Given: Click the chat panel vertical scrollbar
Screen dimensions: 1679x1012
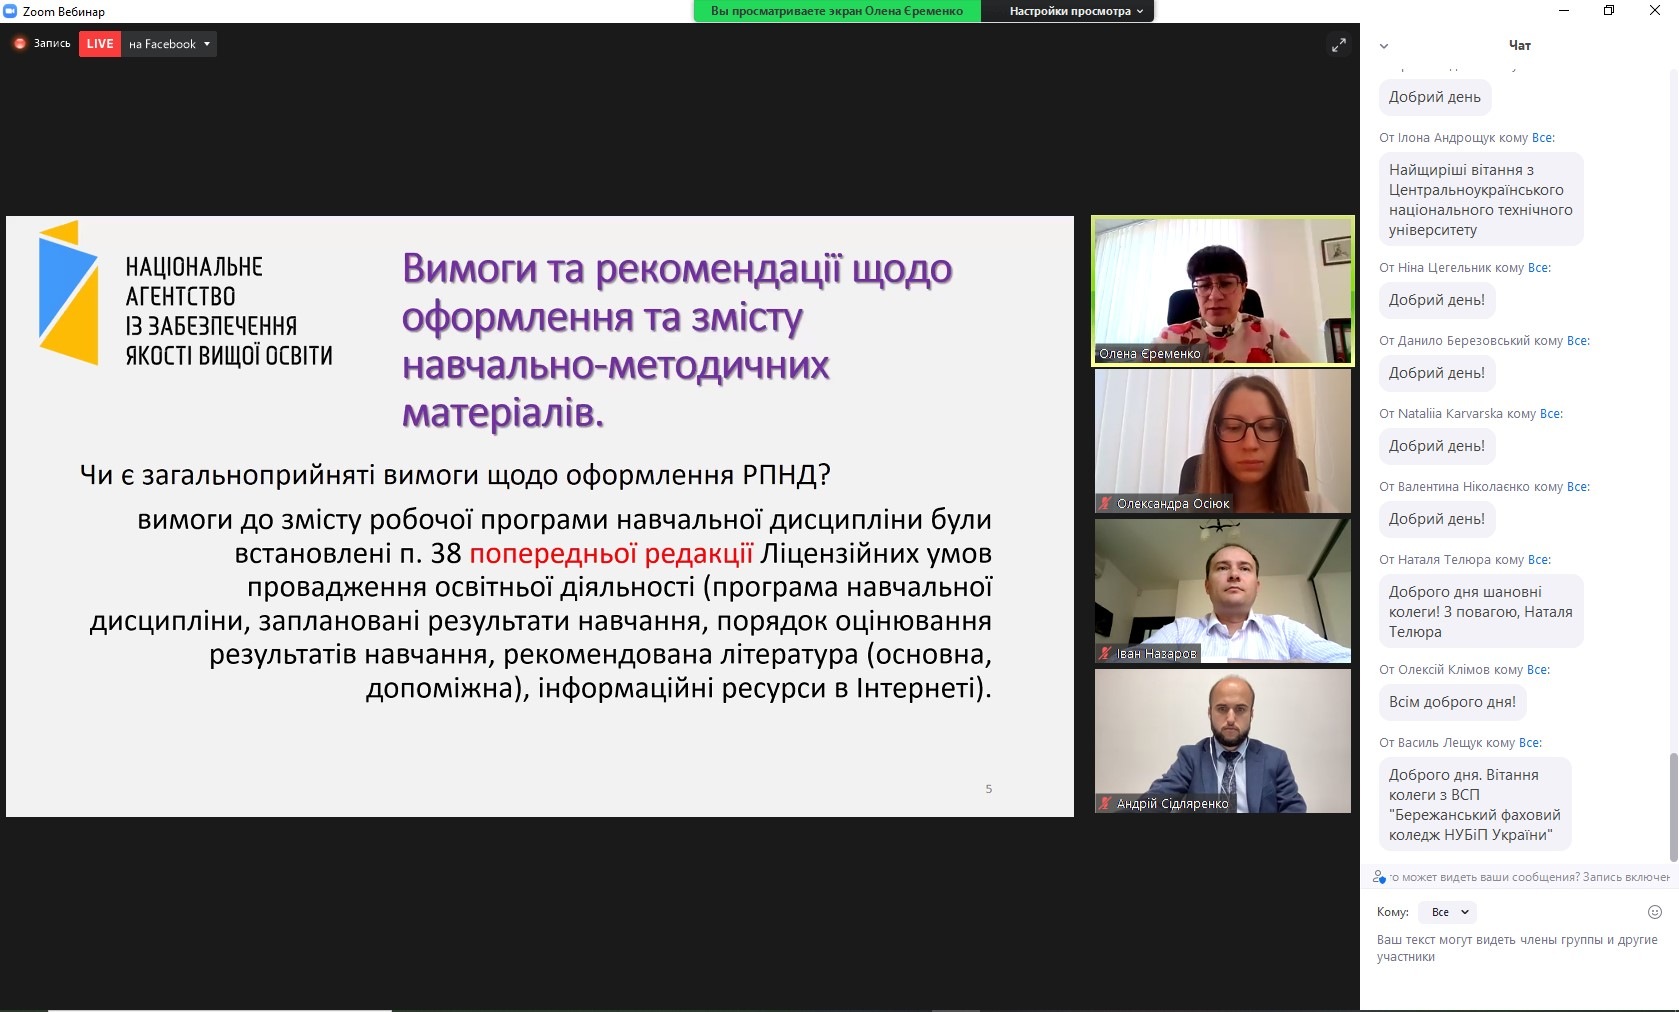Looking at the screenshot, I should coord(1674,806).
